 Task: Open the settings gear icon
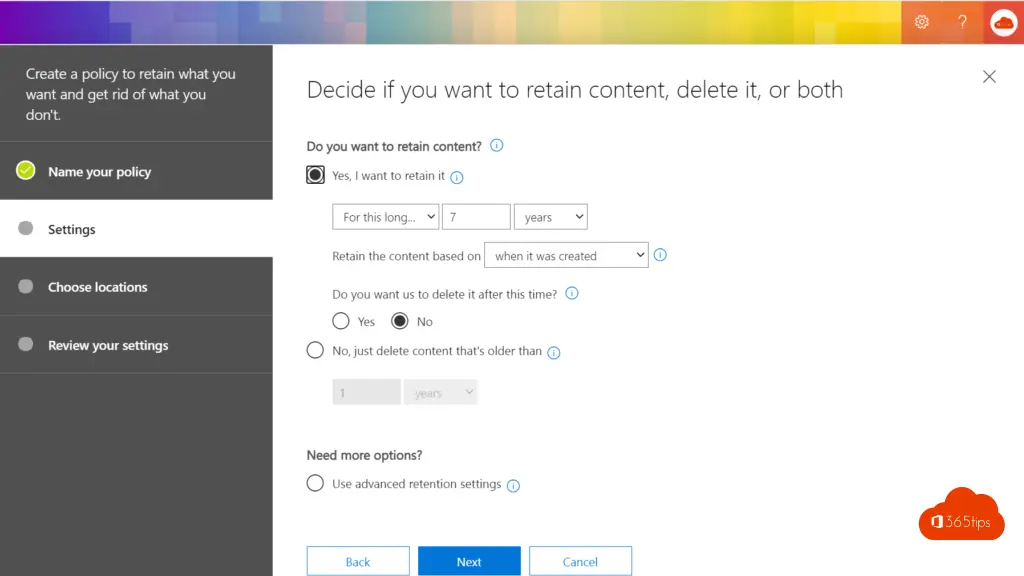[922, 22]
